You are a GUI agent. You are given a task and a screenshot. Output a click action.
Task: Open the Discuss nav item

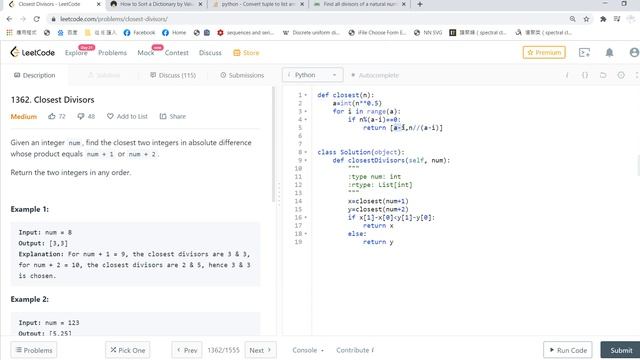click(210, 53)
